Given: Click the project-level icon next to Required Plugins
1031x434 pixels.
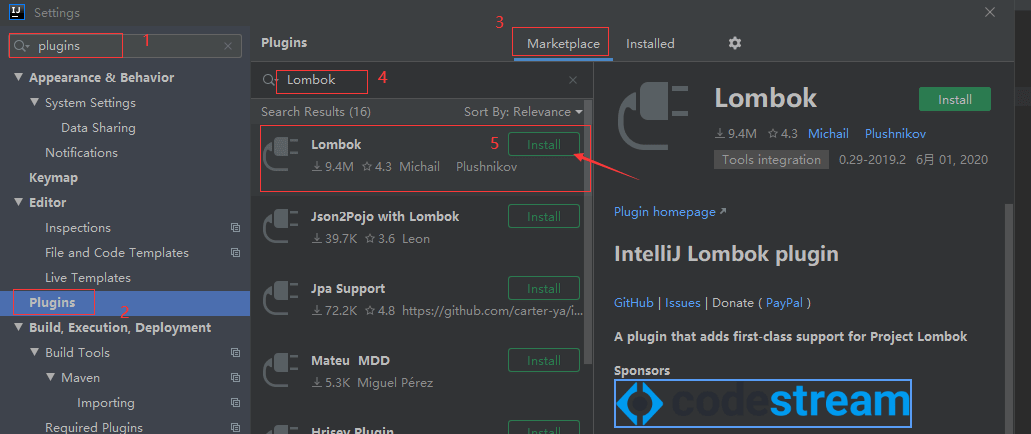Looking at the screenshot, I should click(235, 427).
